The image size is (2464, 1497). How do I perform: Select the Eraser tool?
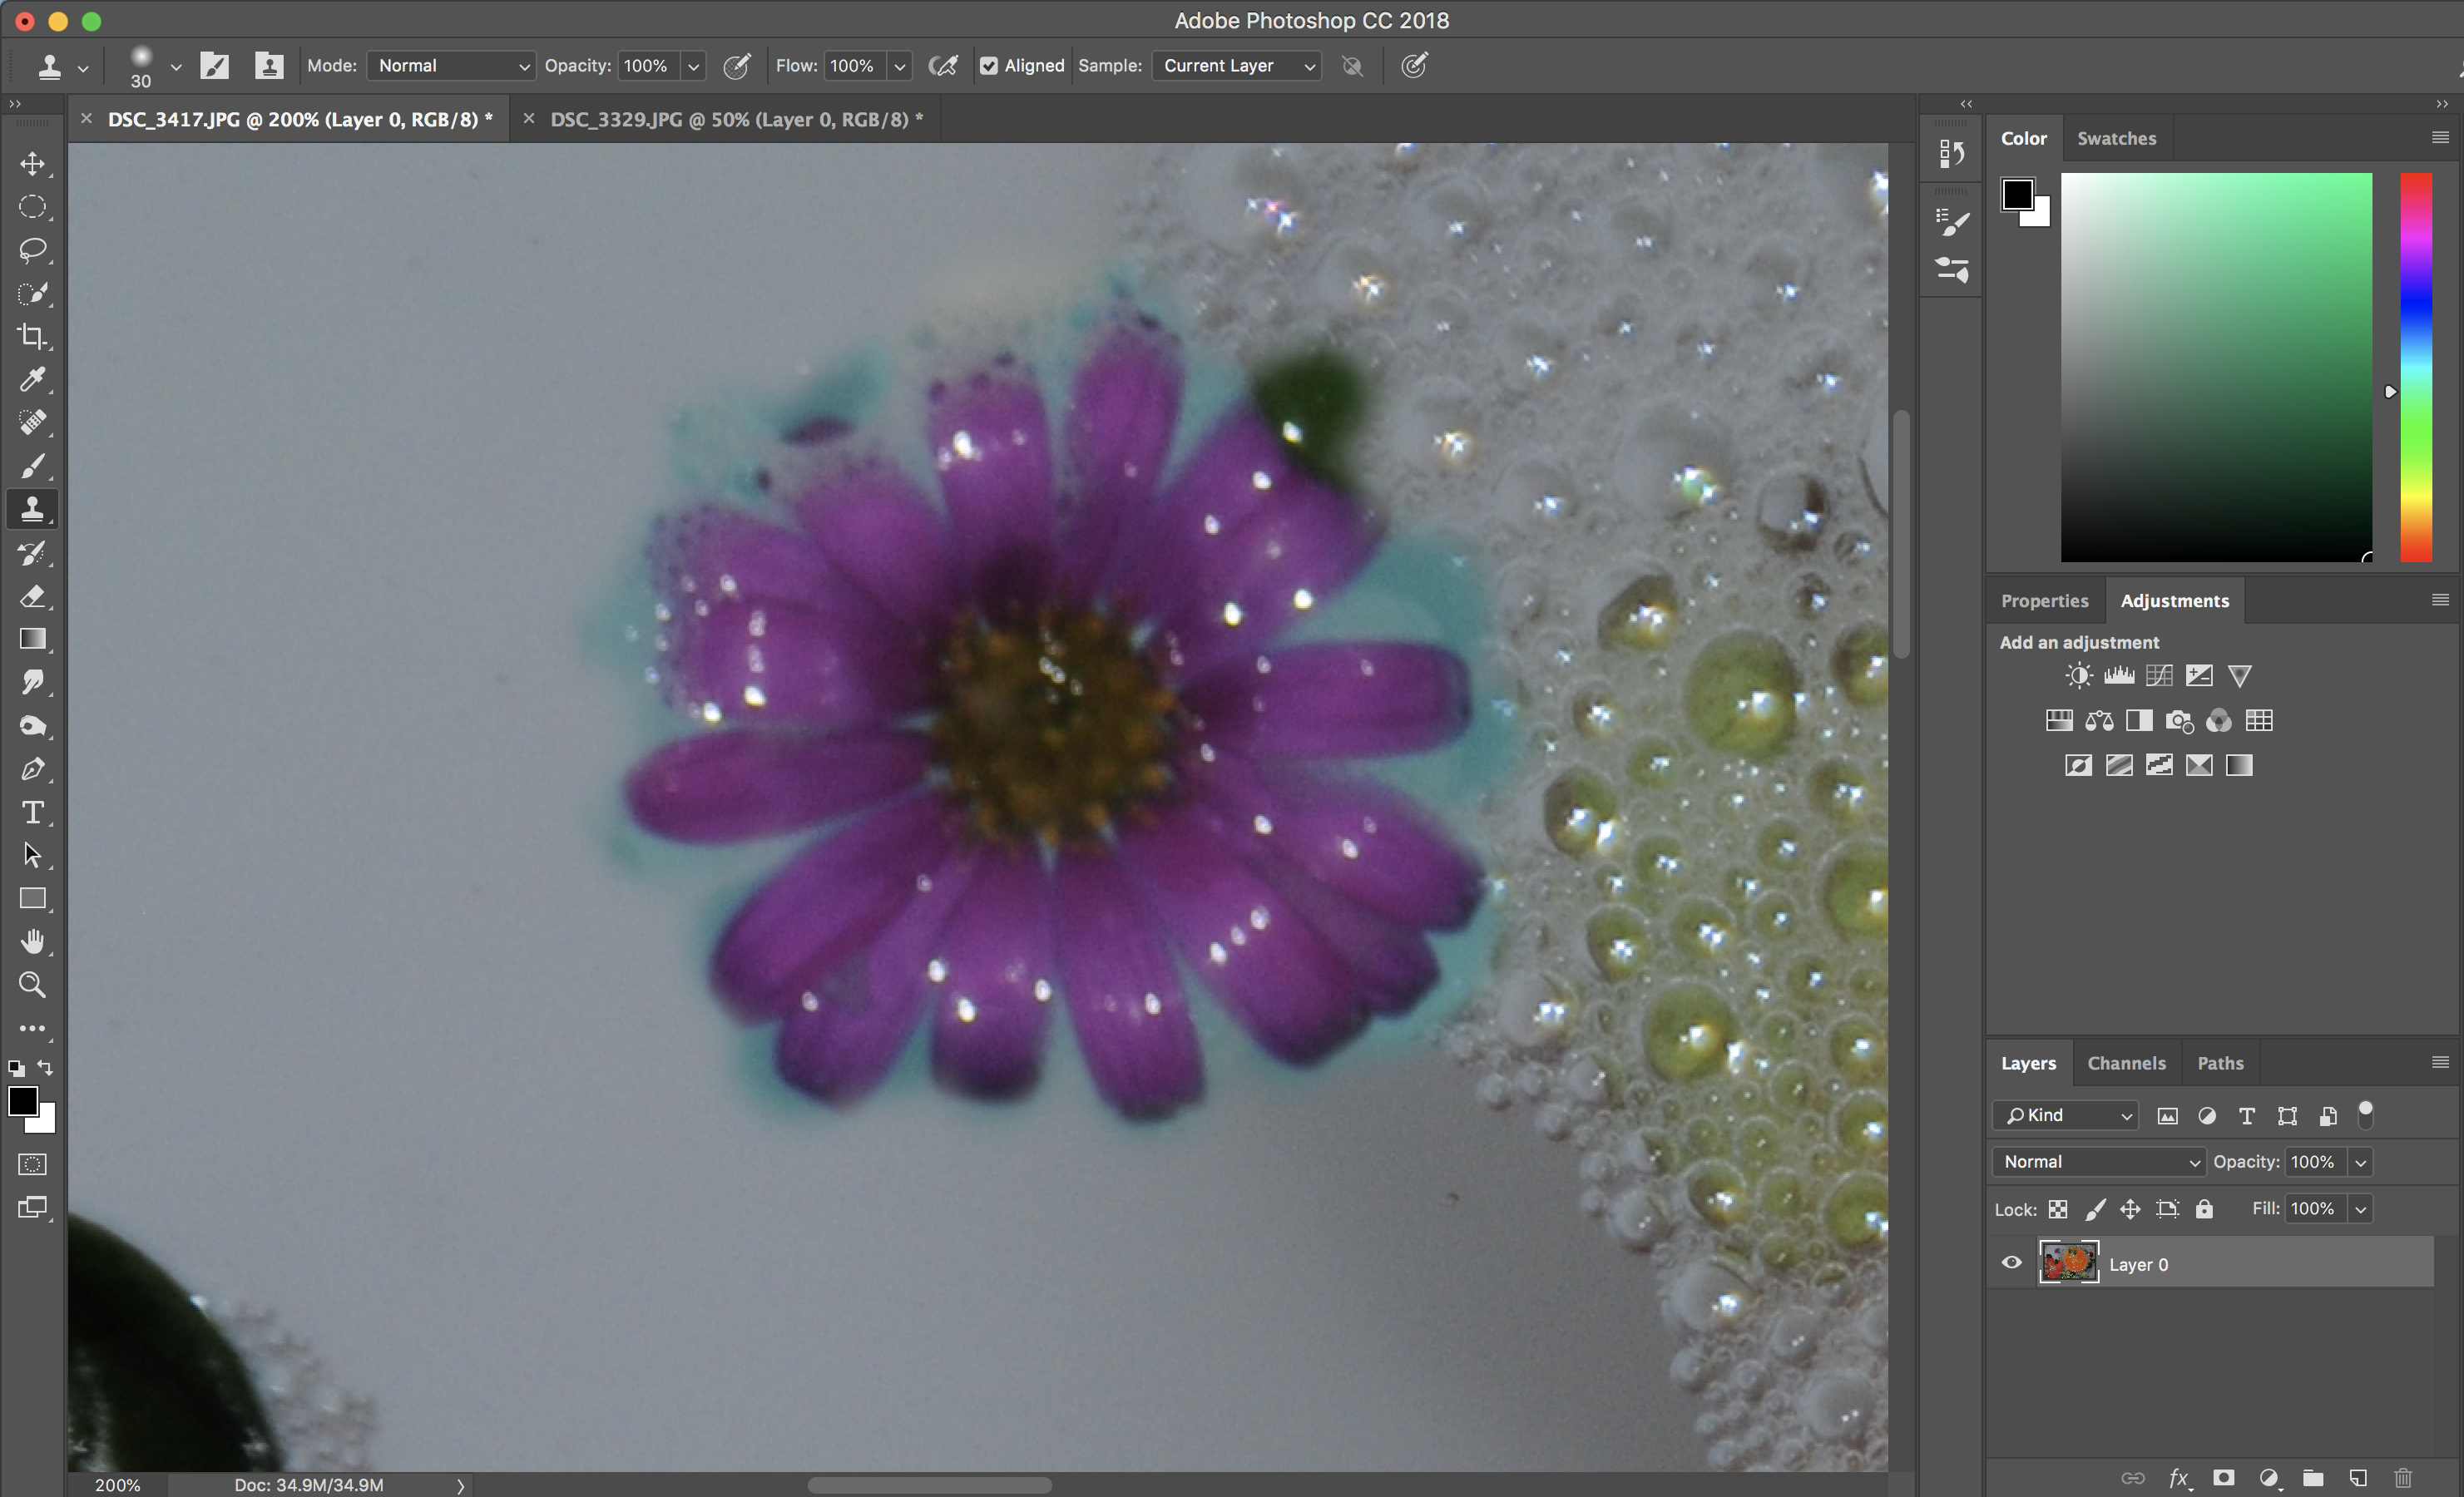click(x=32, y=597)
